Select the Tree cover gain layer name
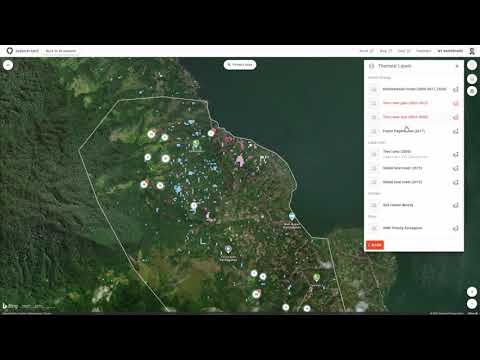 (405, 103)
